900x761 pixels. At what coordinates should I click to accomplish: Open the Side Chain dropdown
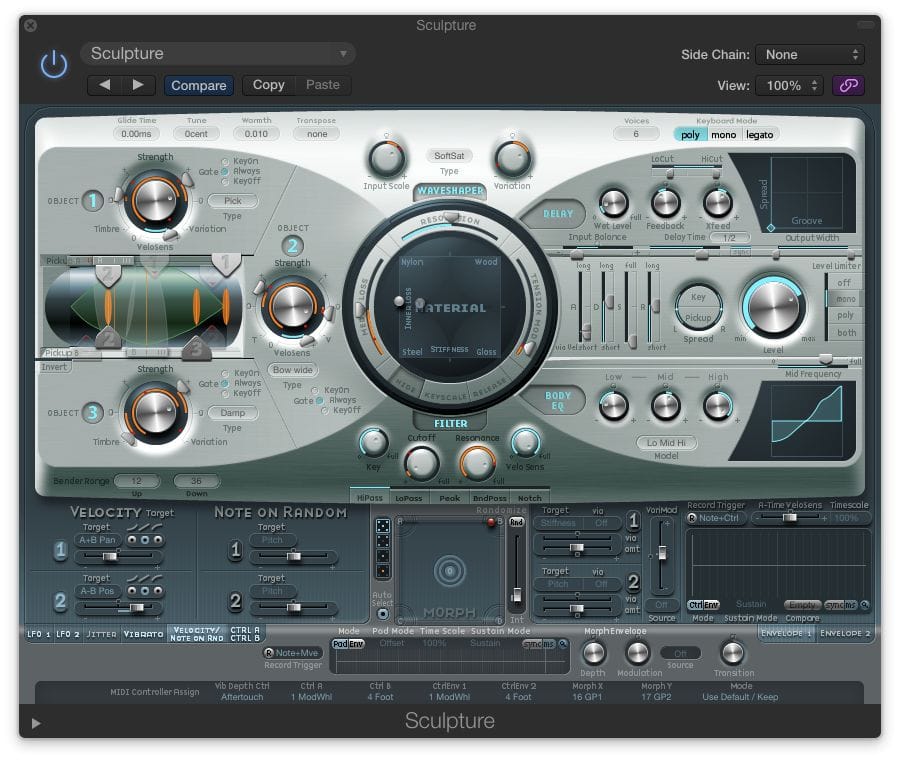[809, 55]
